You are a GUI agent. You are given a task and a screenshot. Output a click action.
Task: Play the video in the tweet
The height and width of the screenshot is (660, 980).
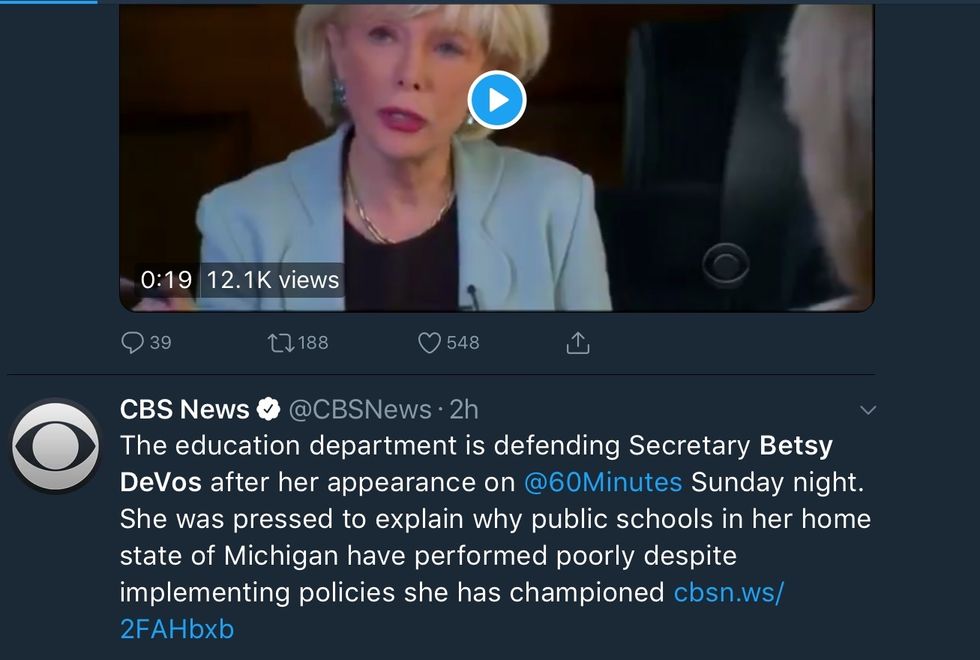point(497,99)
